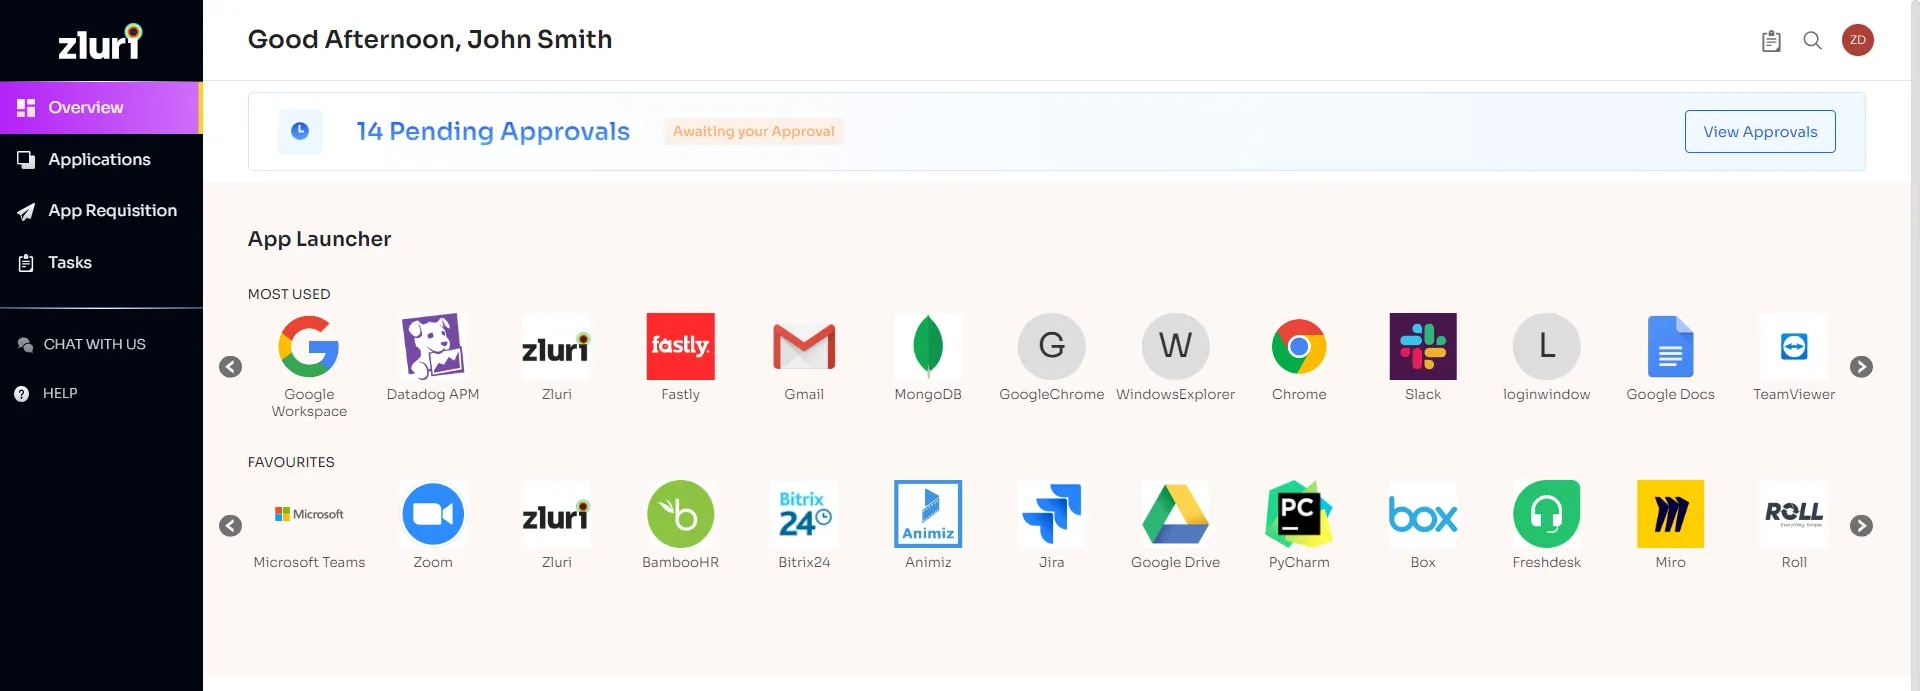Select Overview in the sidebar
This screenshot has height=691, width=1920.
pyautogui.click(x=101, y=108)
